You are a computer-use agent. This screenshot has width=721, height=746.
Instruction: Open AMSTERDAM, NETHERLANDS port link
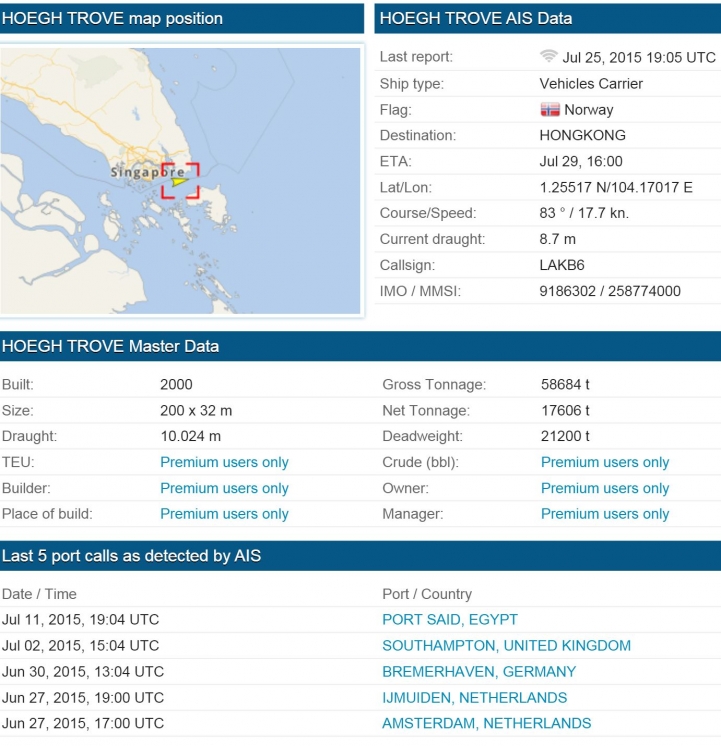(x=486, y=723)
